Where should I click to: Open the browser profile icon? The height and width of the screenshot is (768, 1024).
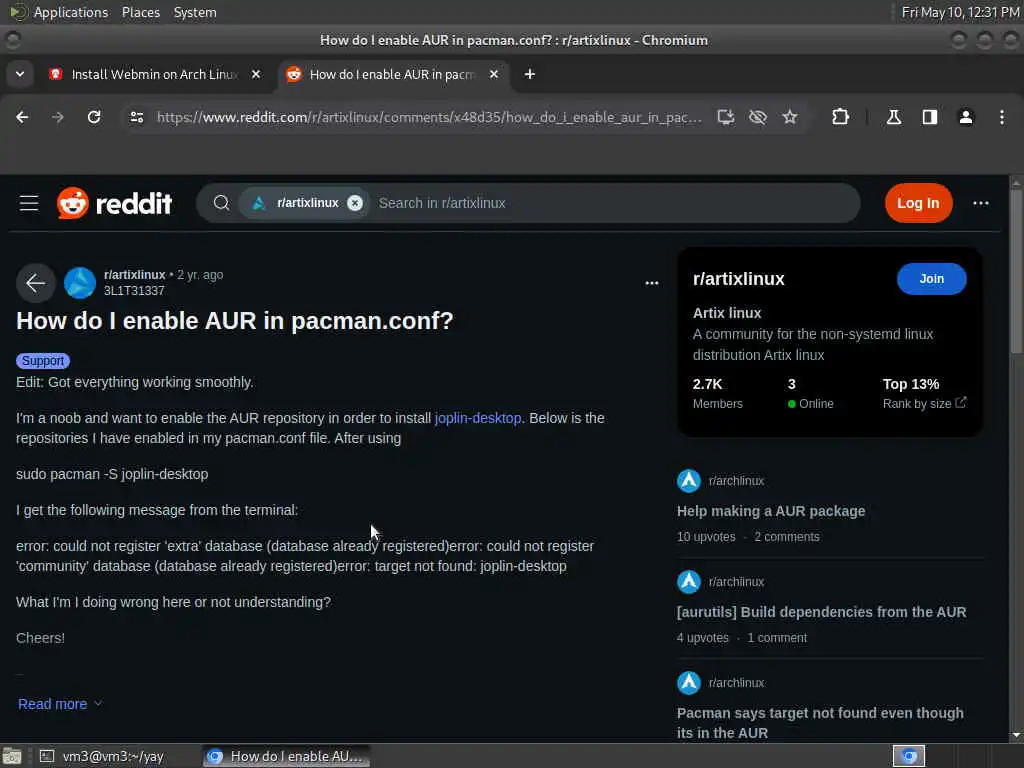966,117
